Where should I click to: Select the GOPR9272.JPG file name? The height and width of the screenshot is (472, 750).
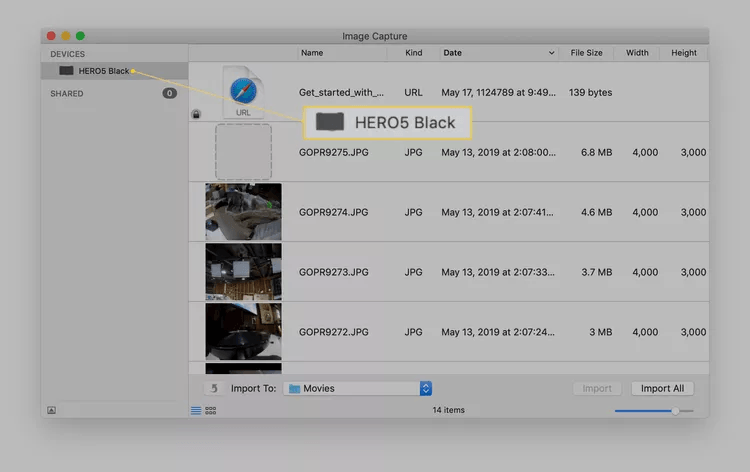(333, 332)
